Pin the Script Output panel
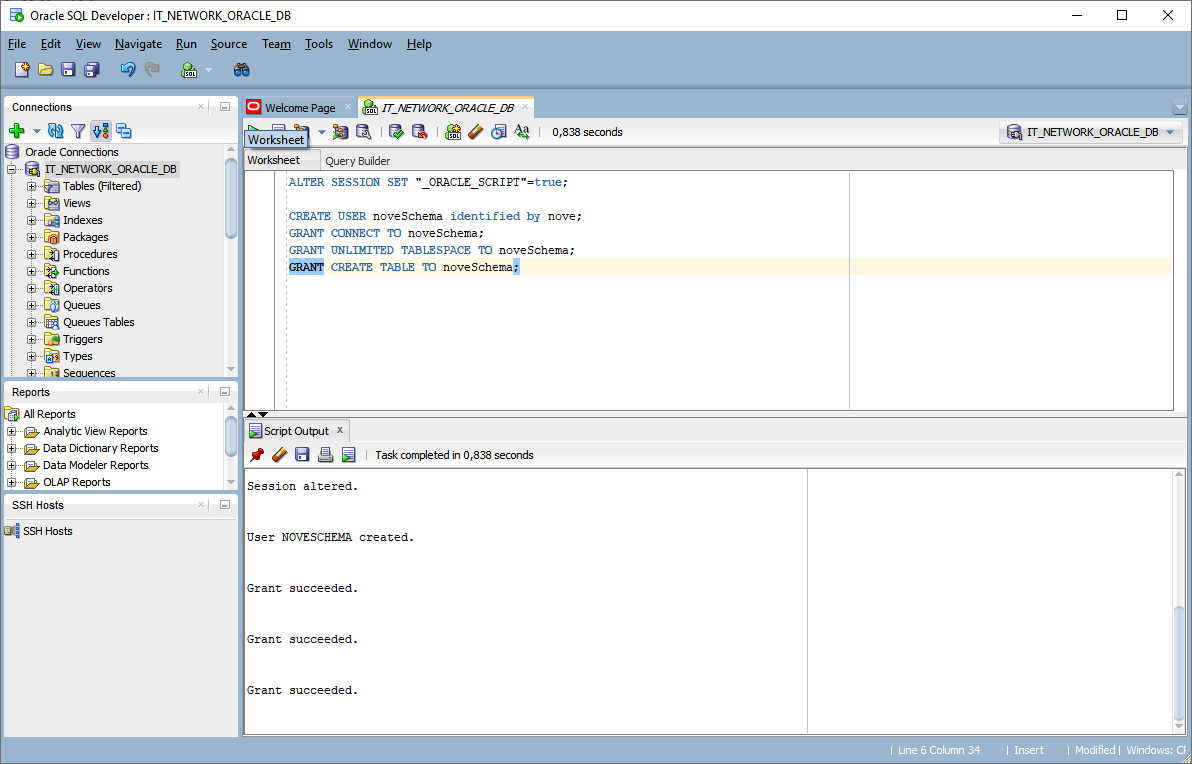 point(257,455)
